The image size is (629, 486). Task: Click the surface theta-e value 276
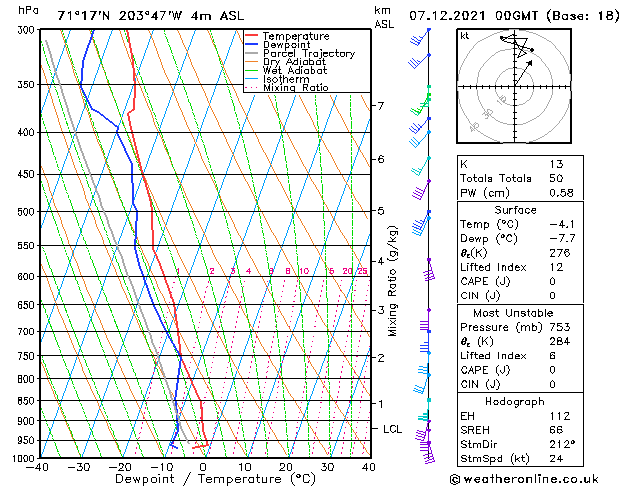click(560, 253)
